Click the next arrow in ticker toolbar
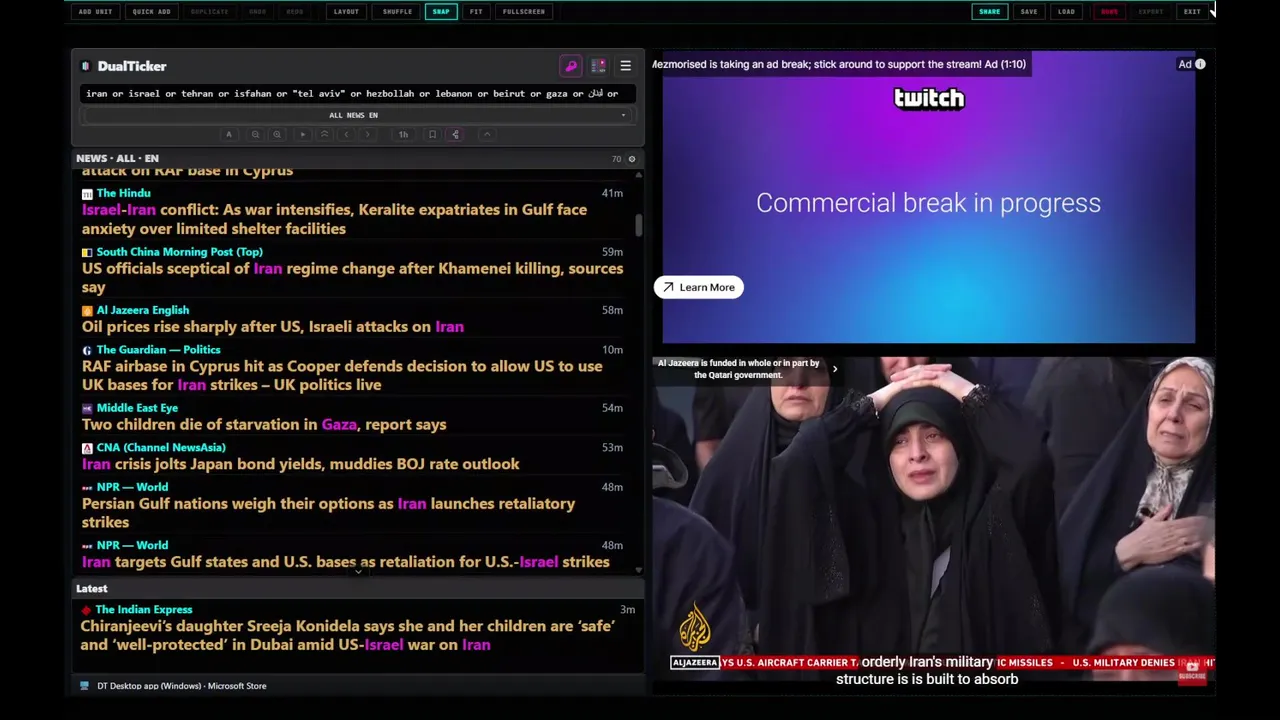The image size is (1280, 720). tap(368, 134)
